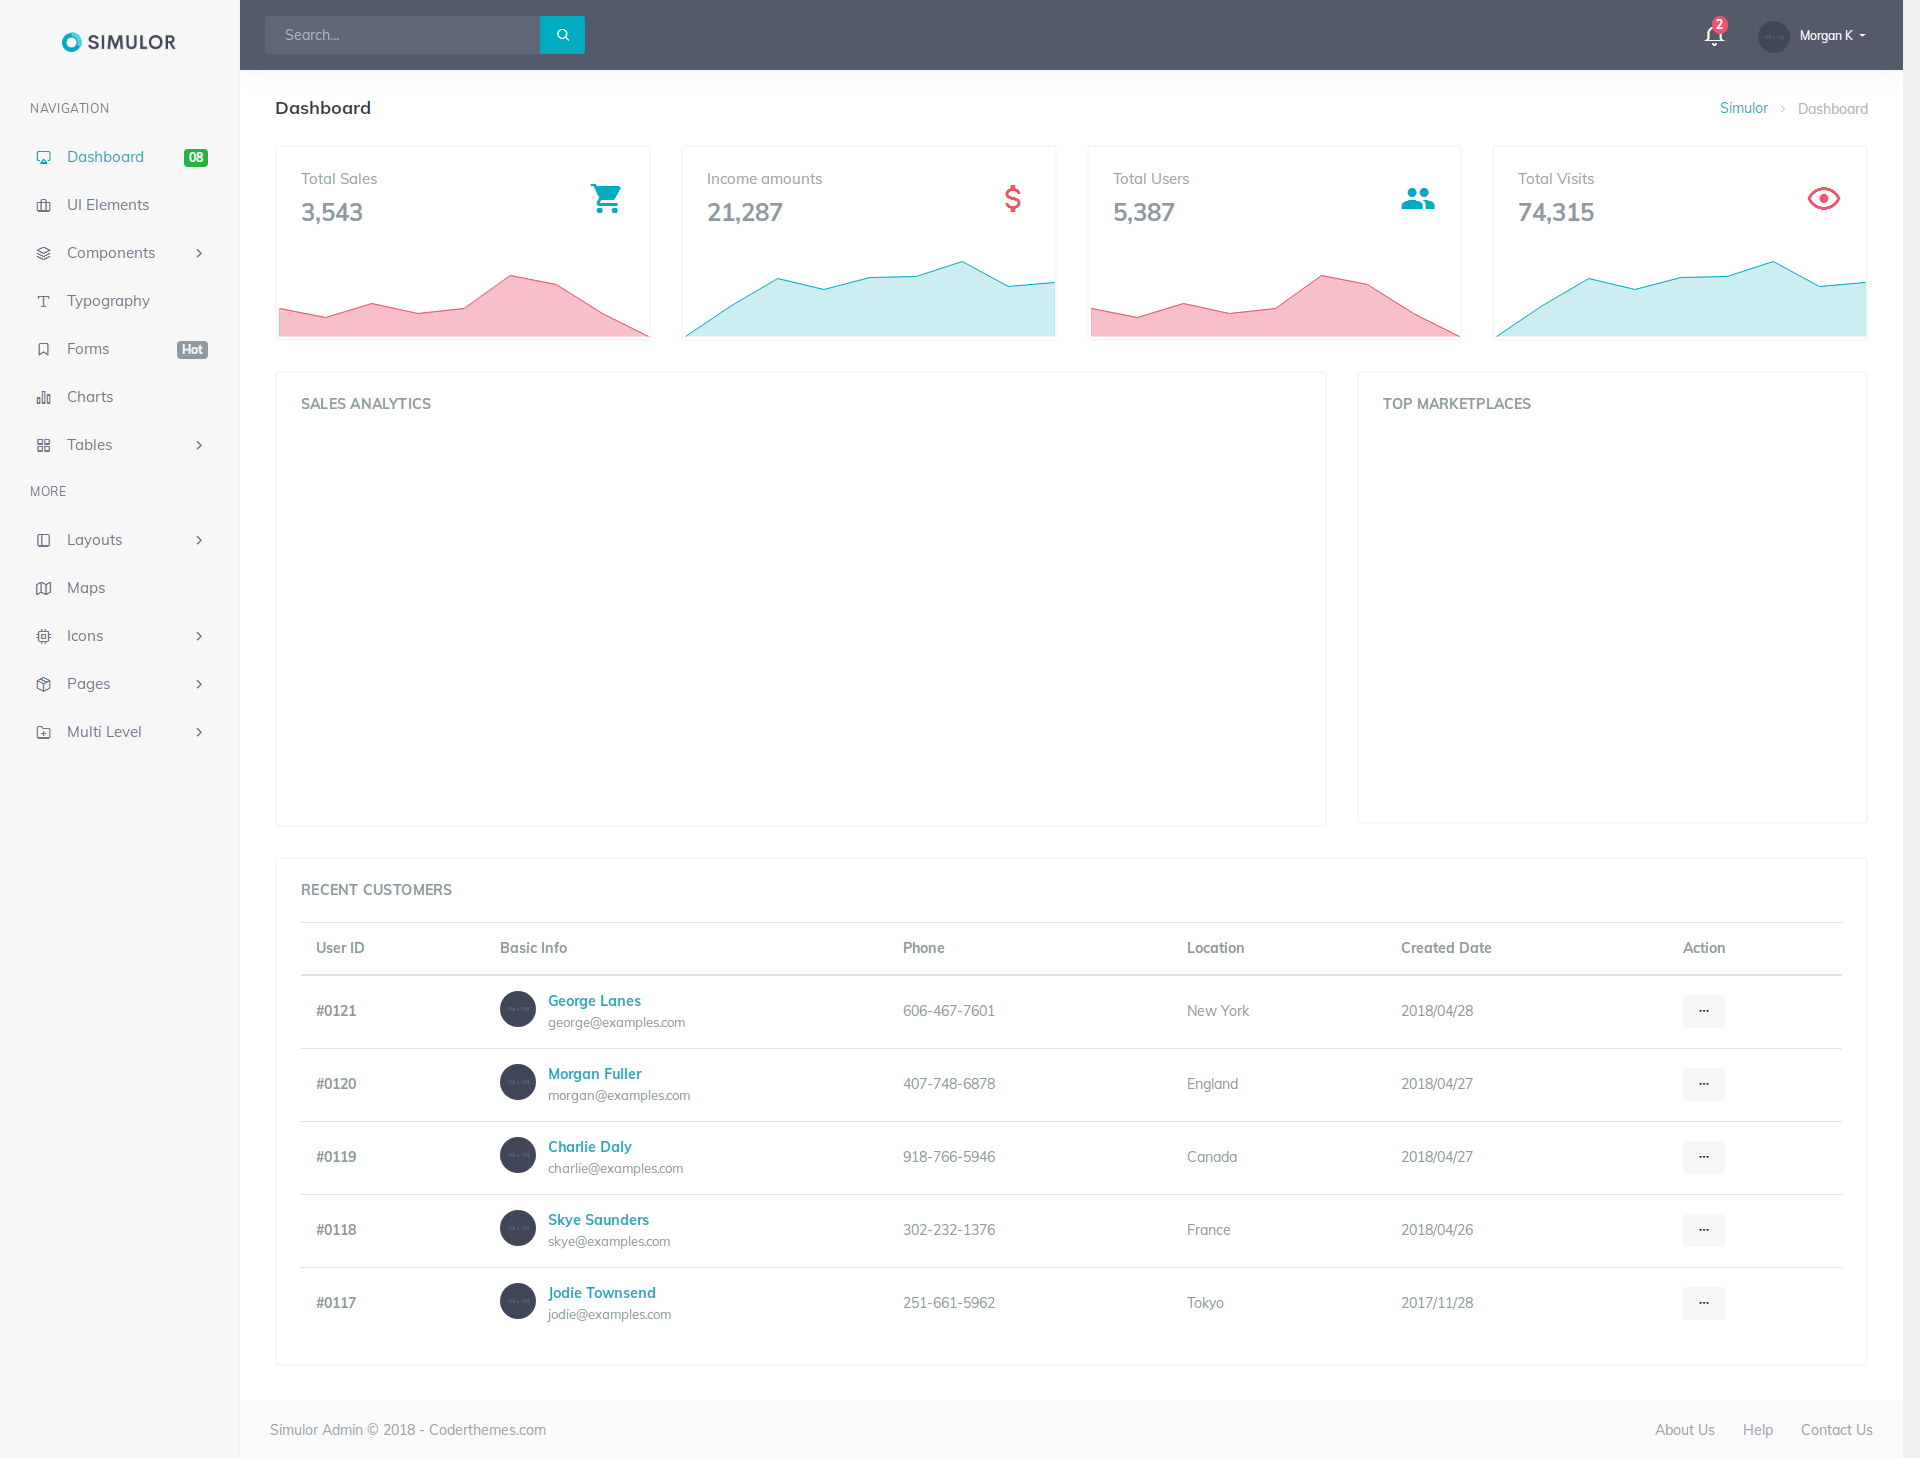Open action menu for George Lanes row
This screenshot has width=1920, height=1458.
point(1703,1011)
